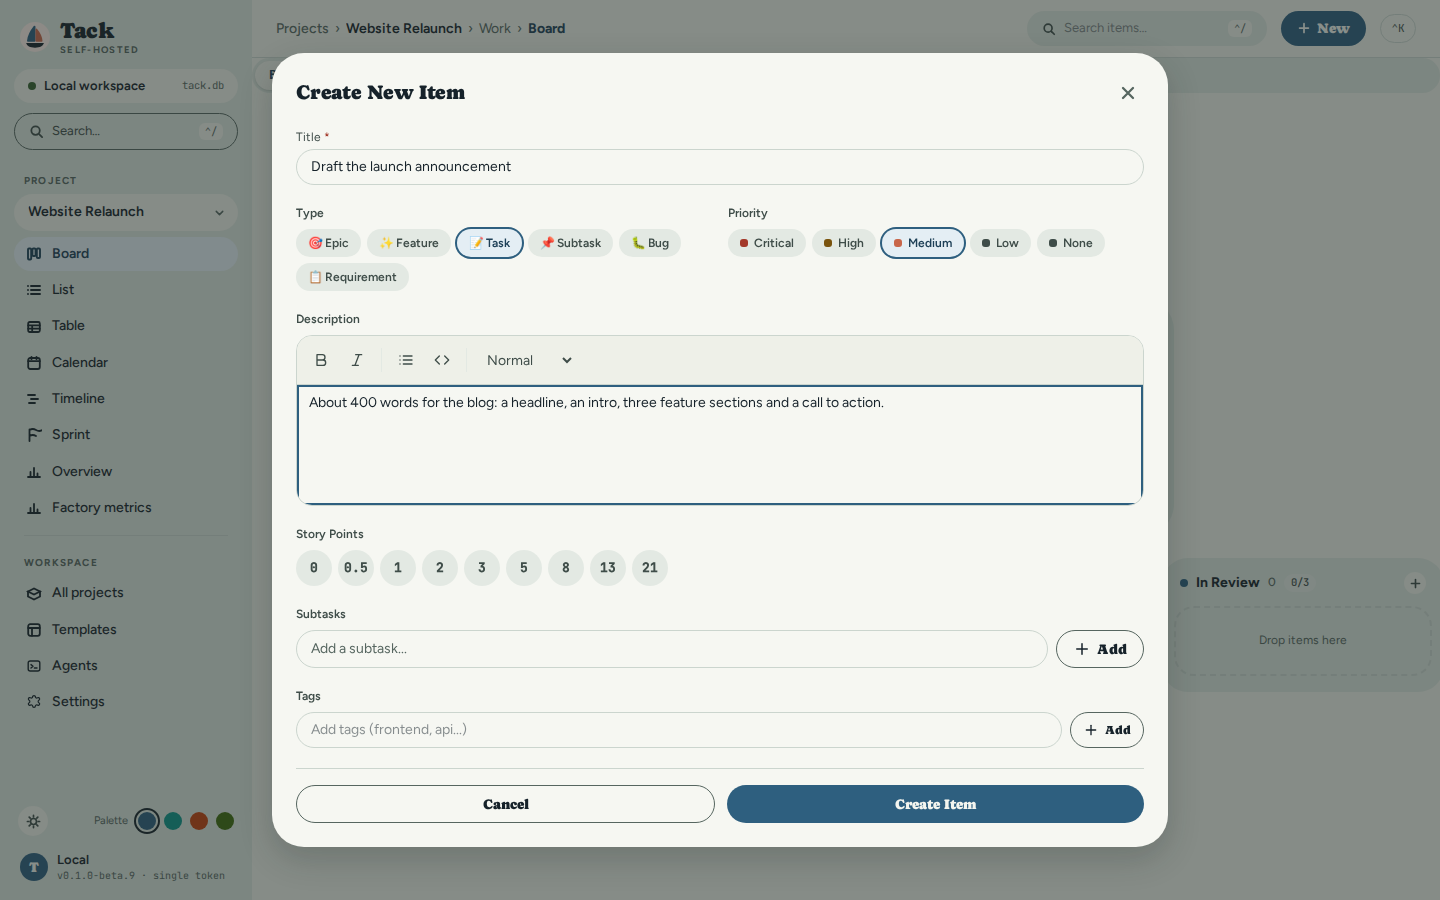Choose 13 story points
1440x900 pixels.
point(608,568)
